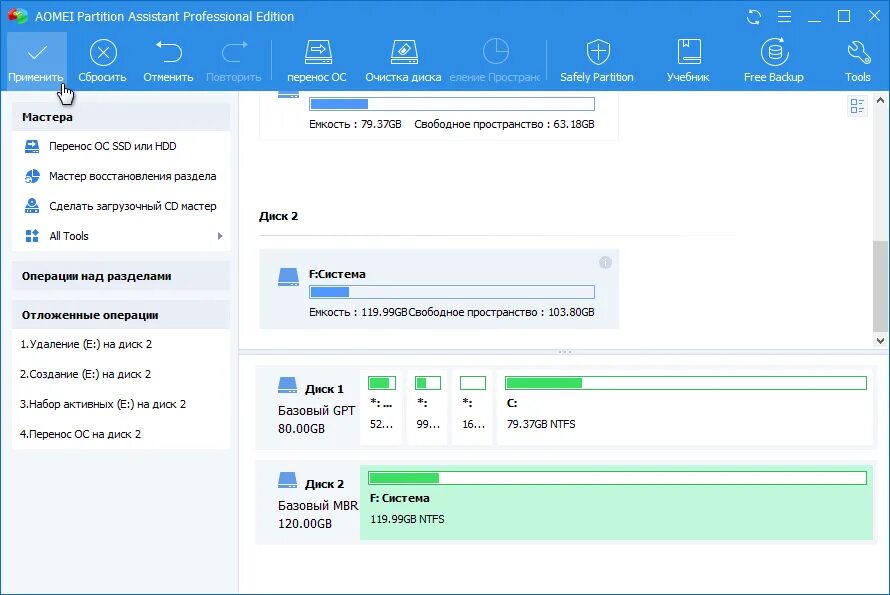Image resolution: width=890 pixels, height=595 pixels.
Task: Select the C: 79.37GB NTFS partition
Action: 685,407
